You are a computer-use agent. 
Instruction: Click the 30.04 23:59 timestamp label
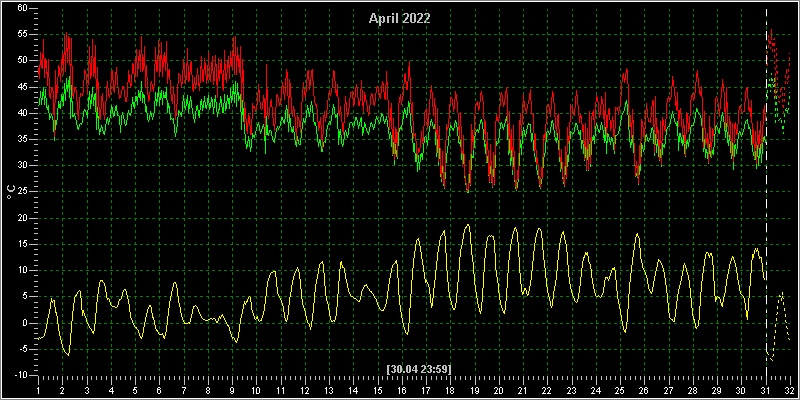click(419, 368)
